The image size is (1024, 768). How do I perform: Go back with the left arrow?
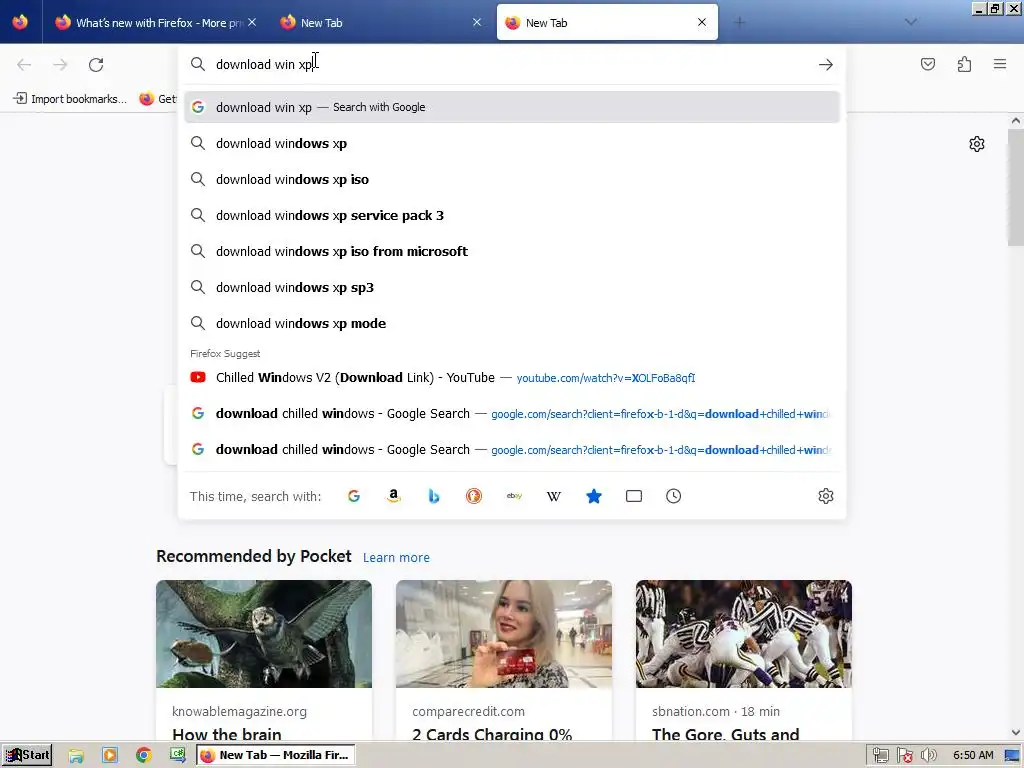pos(24,65)
